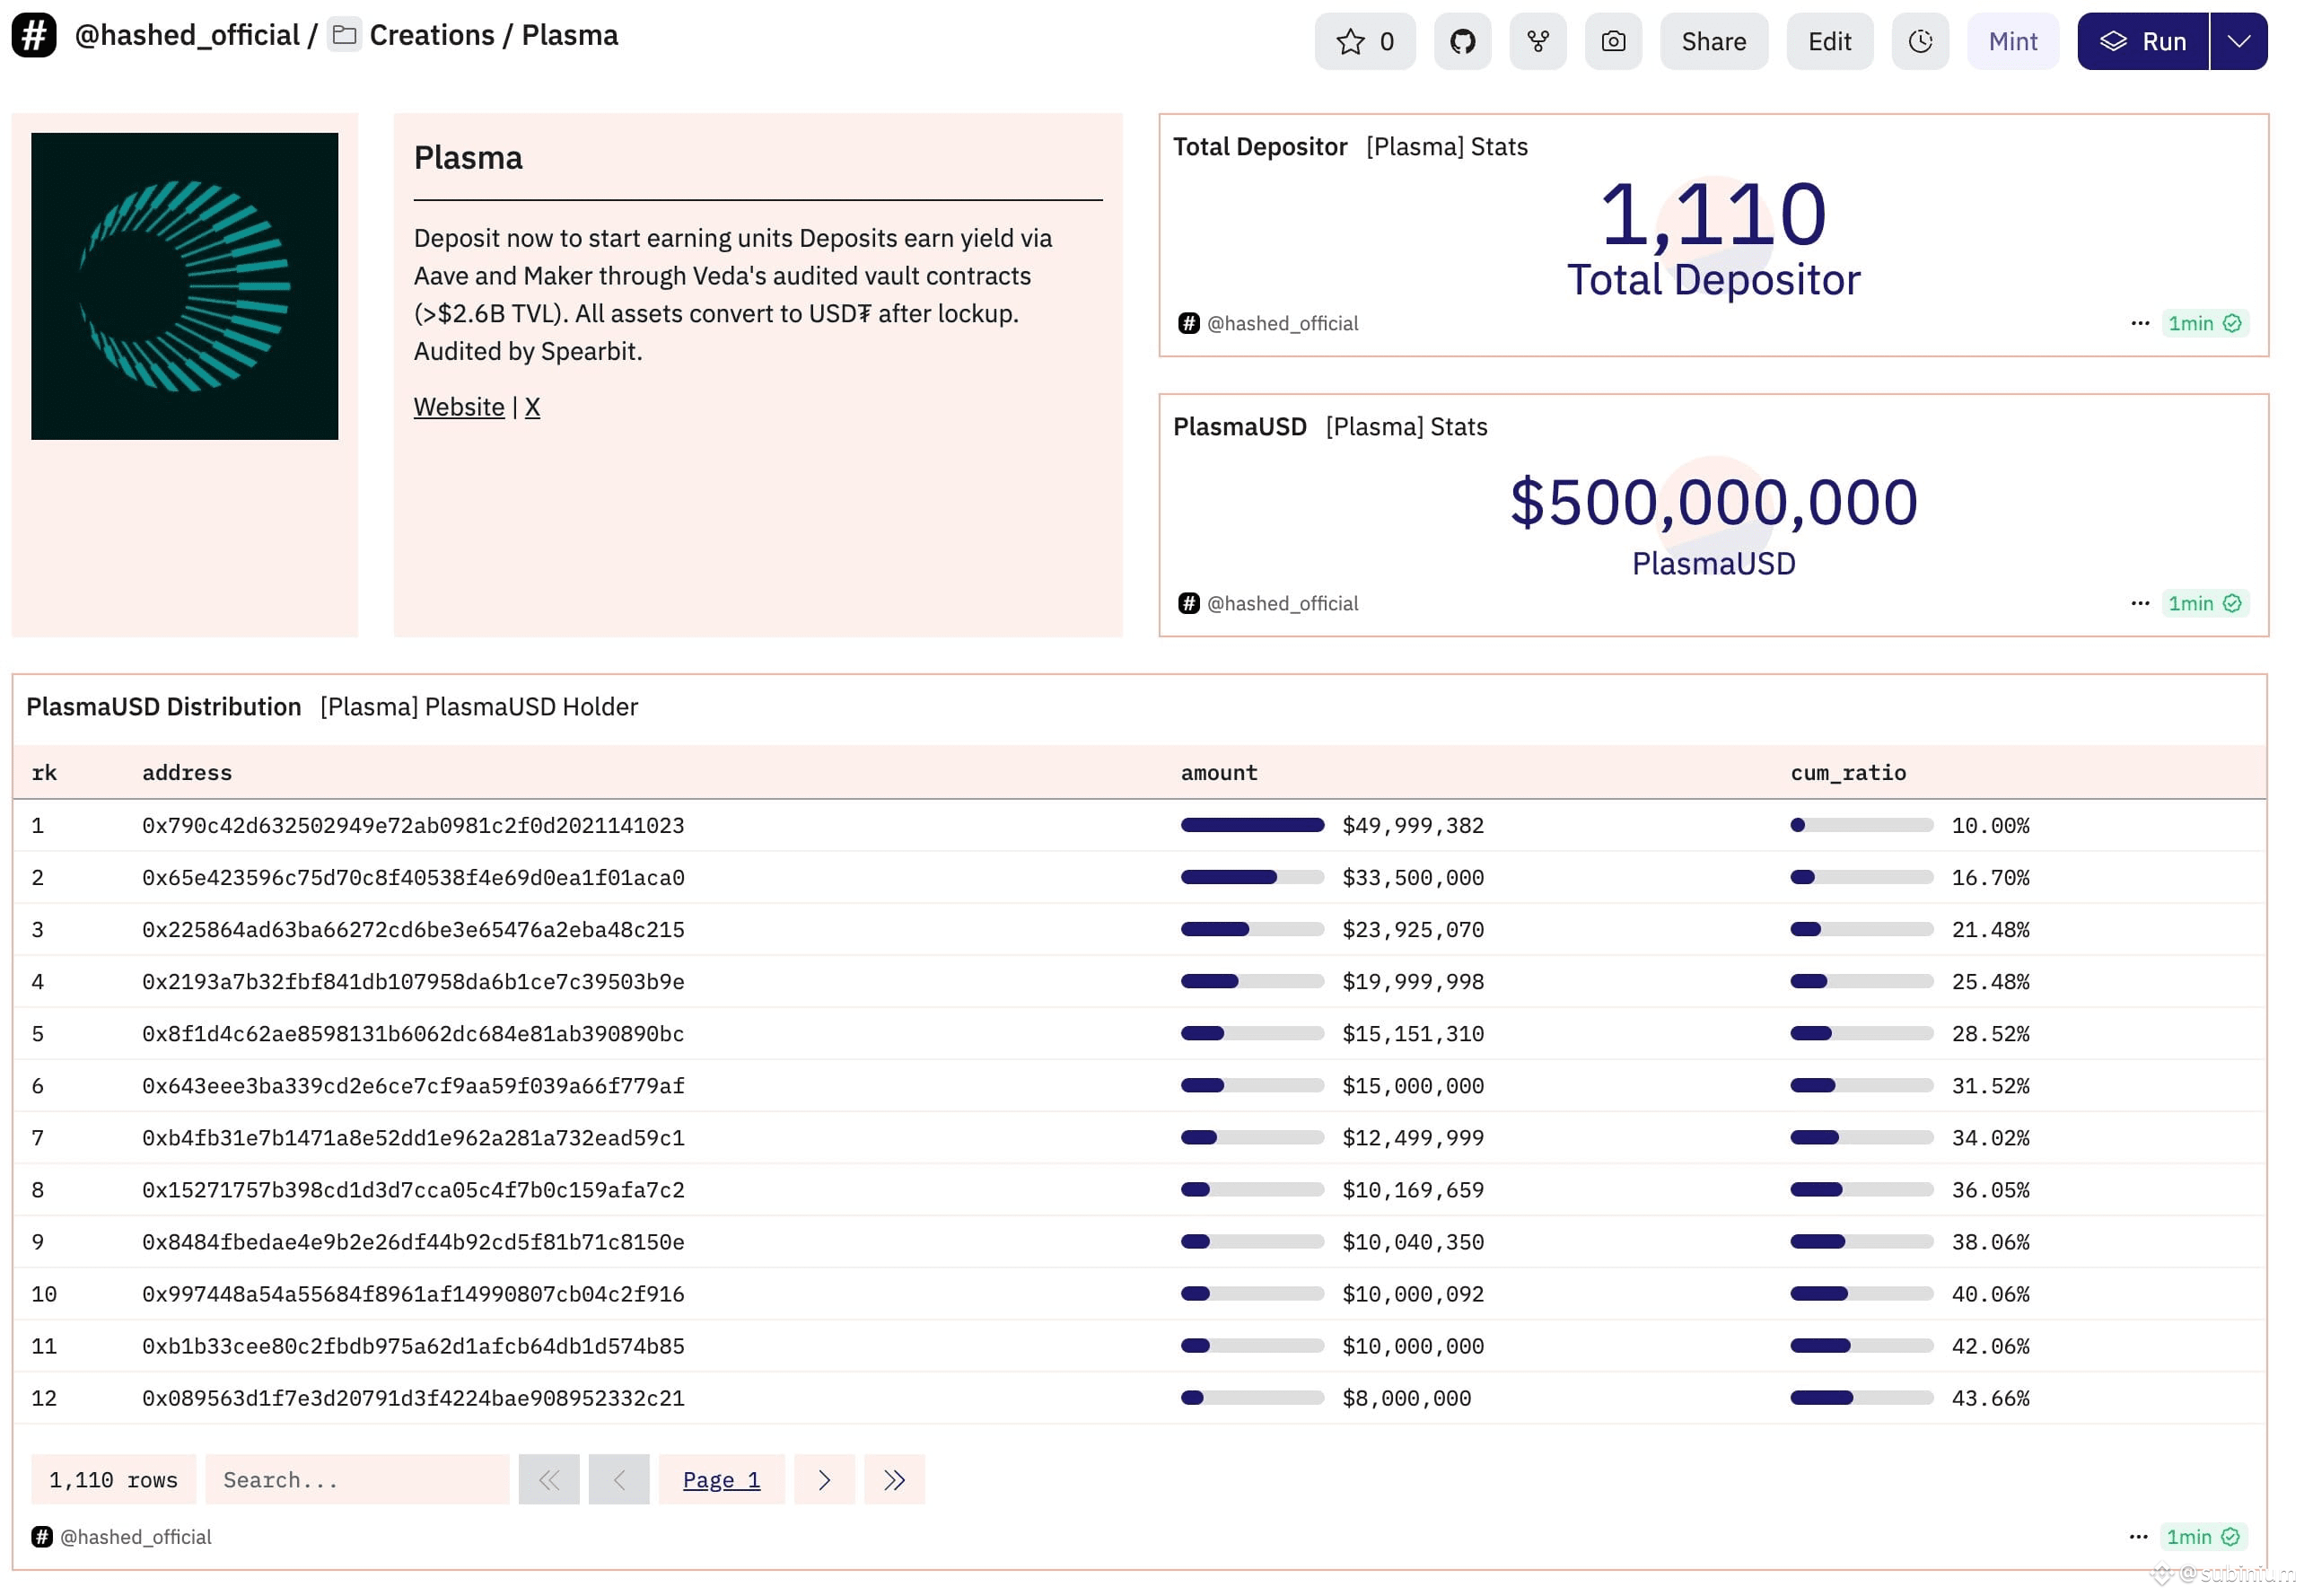Click address 0x790c42d632502949e72ab0981c2f0d2021141023

413,826
